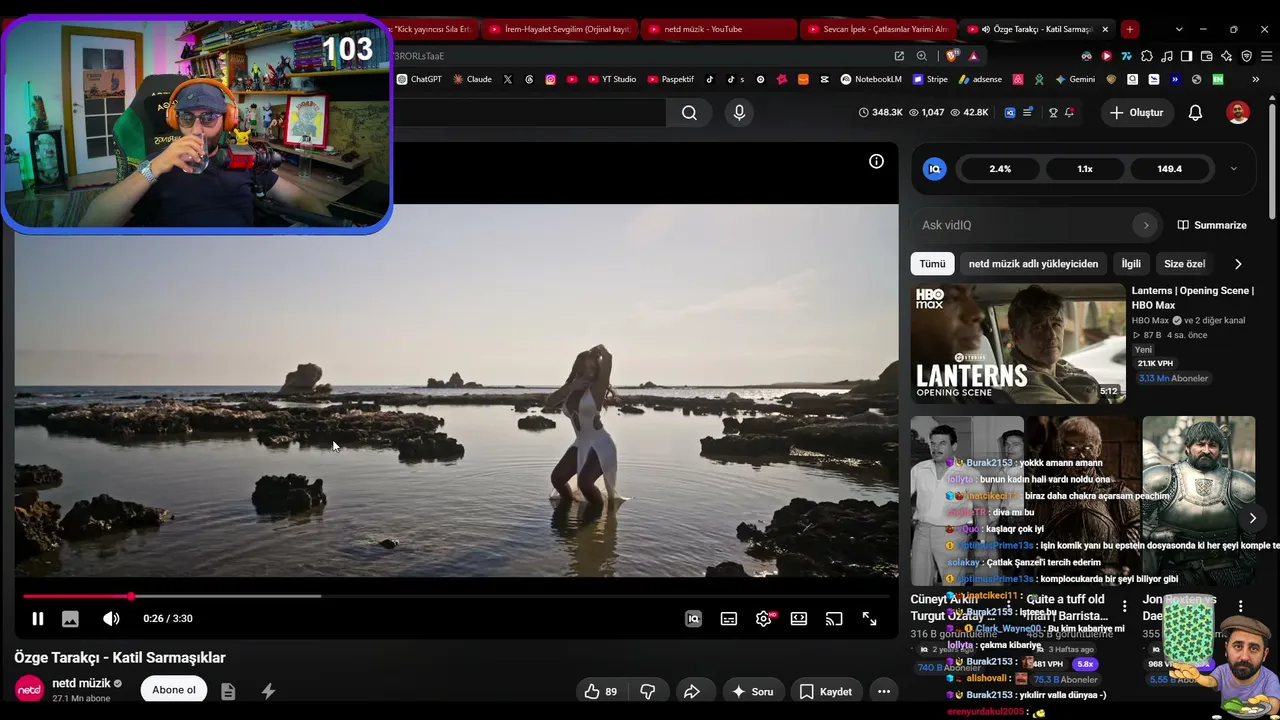Mute the video using the speaker icon

click(111, 619)
